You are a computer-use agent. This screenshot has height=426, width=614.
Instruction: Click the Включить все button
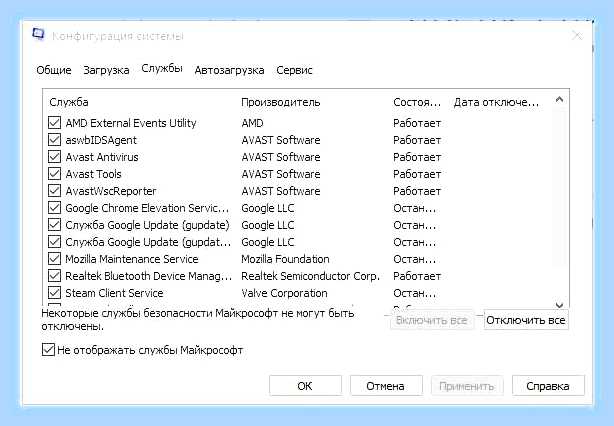click(432, 320)
